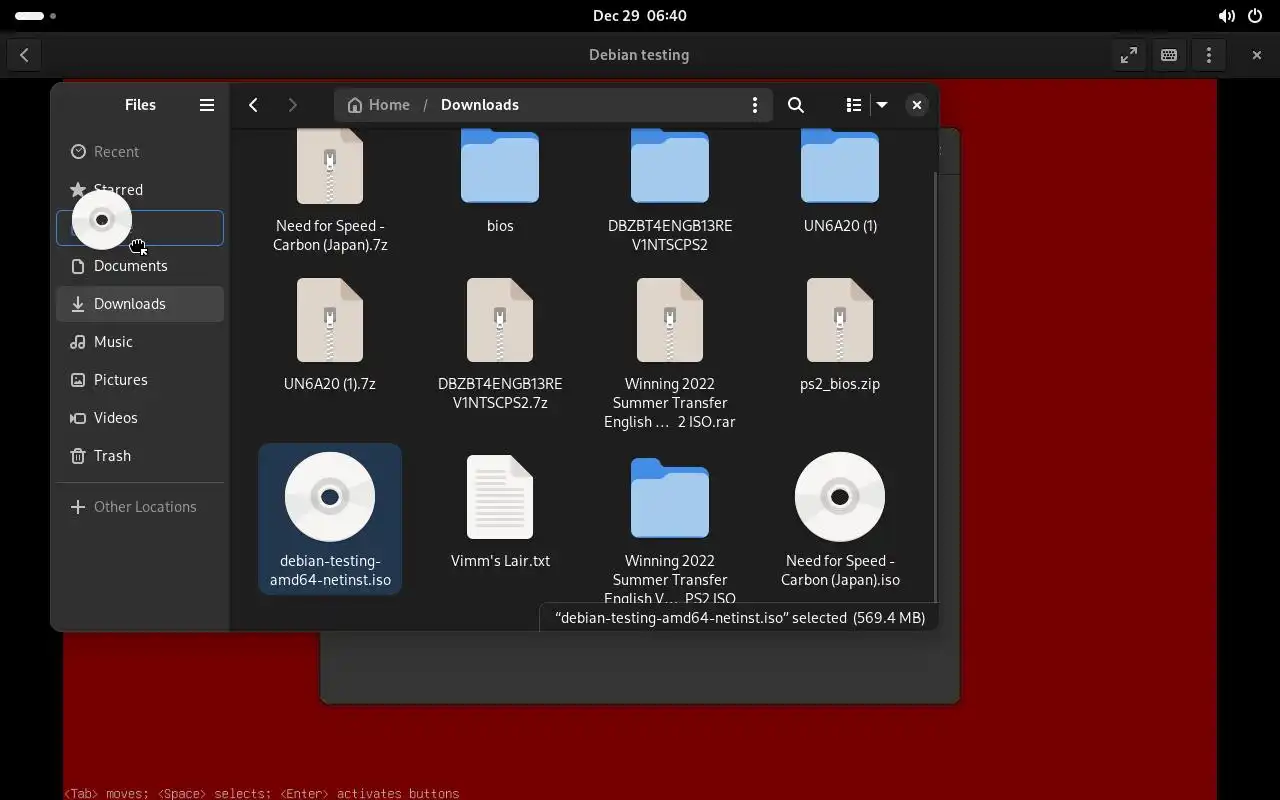Image resolution: width=1280 pixels, height=800 pixels.
Task: Go forward in Files navigation
Action: point(292,105)
